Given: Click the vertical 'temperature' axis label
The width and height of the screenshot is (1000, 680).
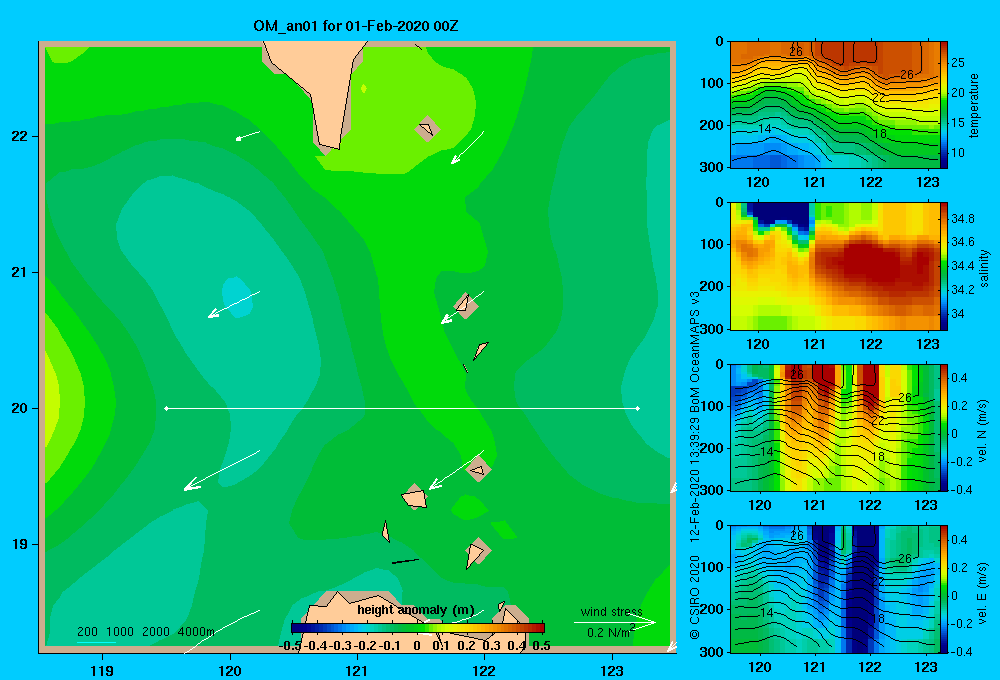Looking at the screenshot, I should tap(974, 105).
